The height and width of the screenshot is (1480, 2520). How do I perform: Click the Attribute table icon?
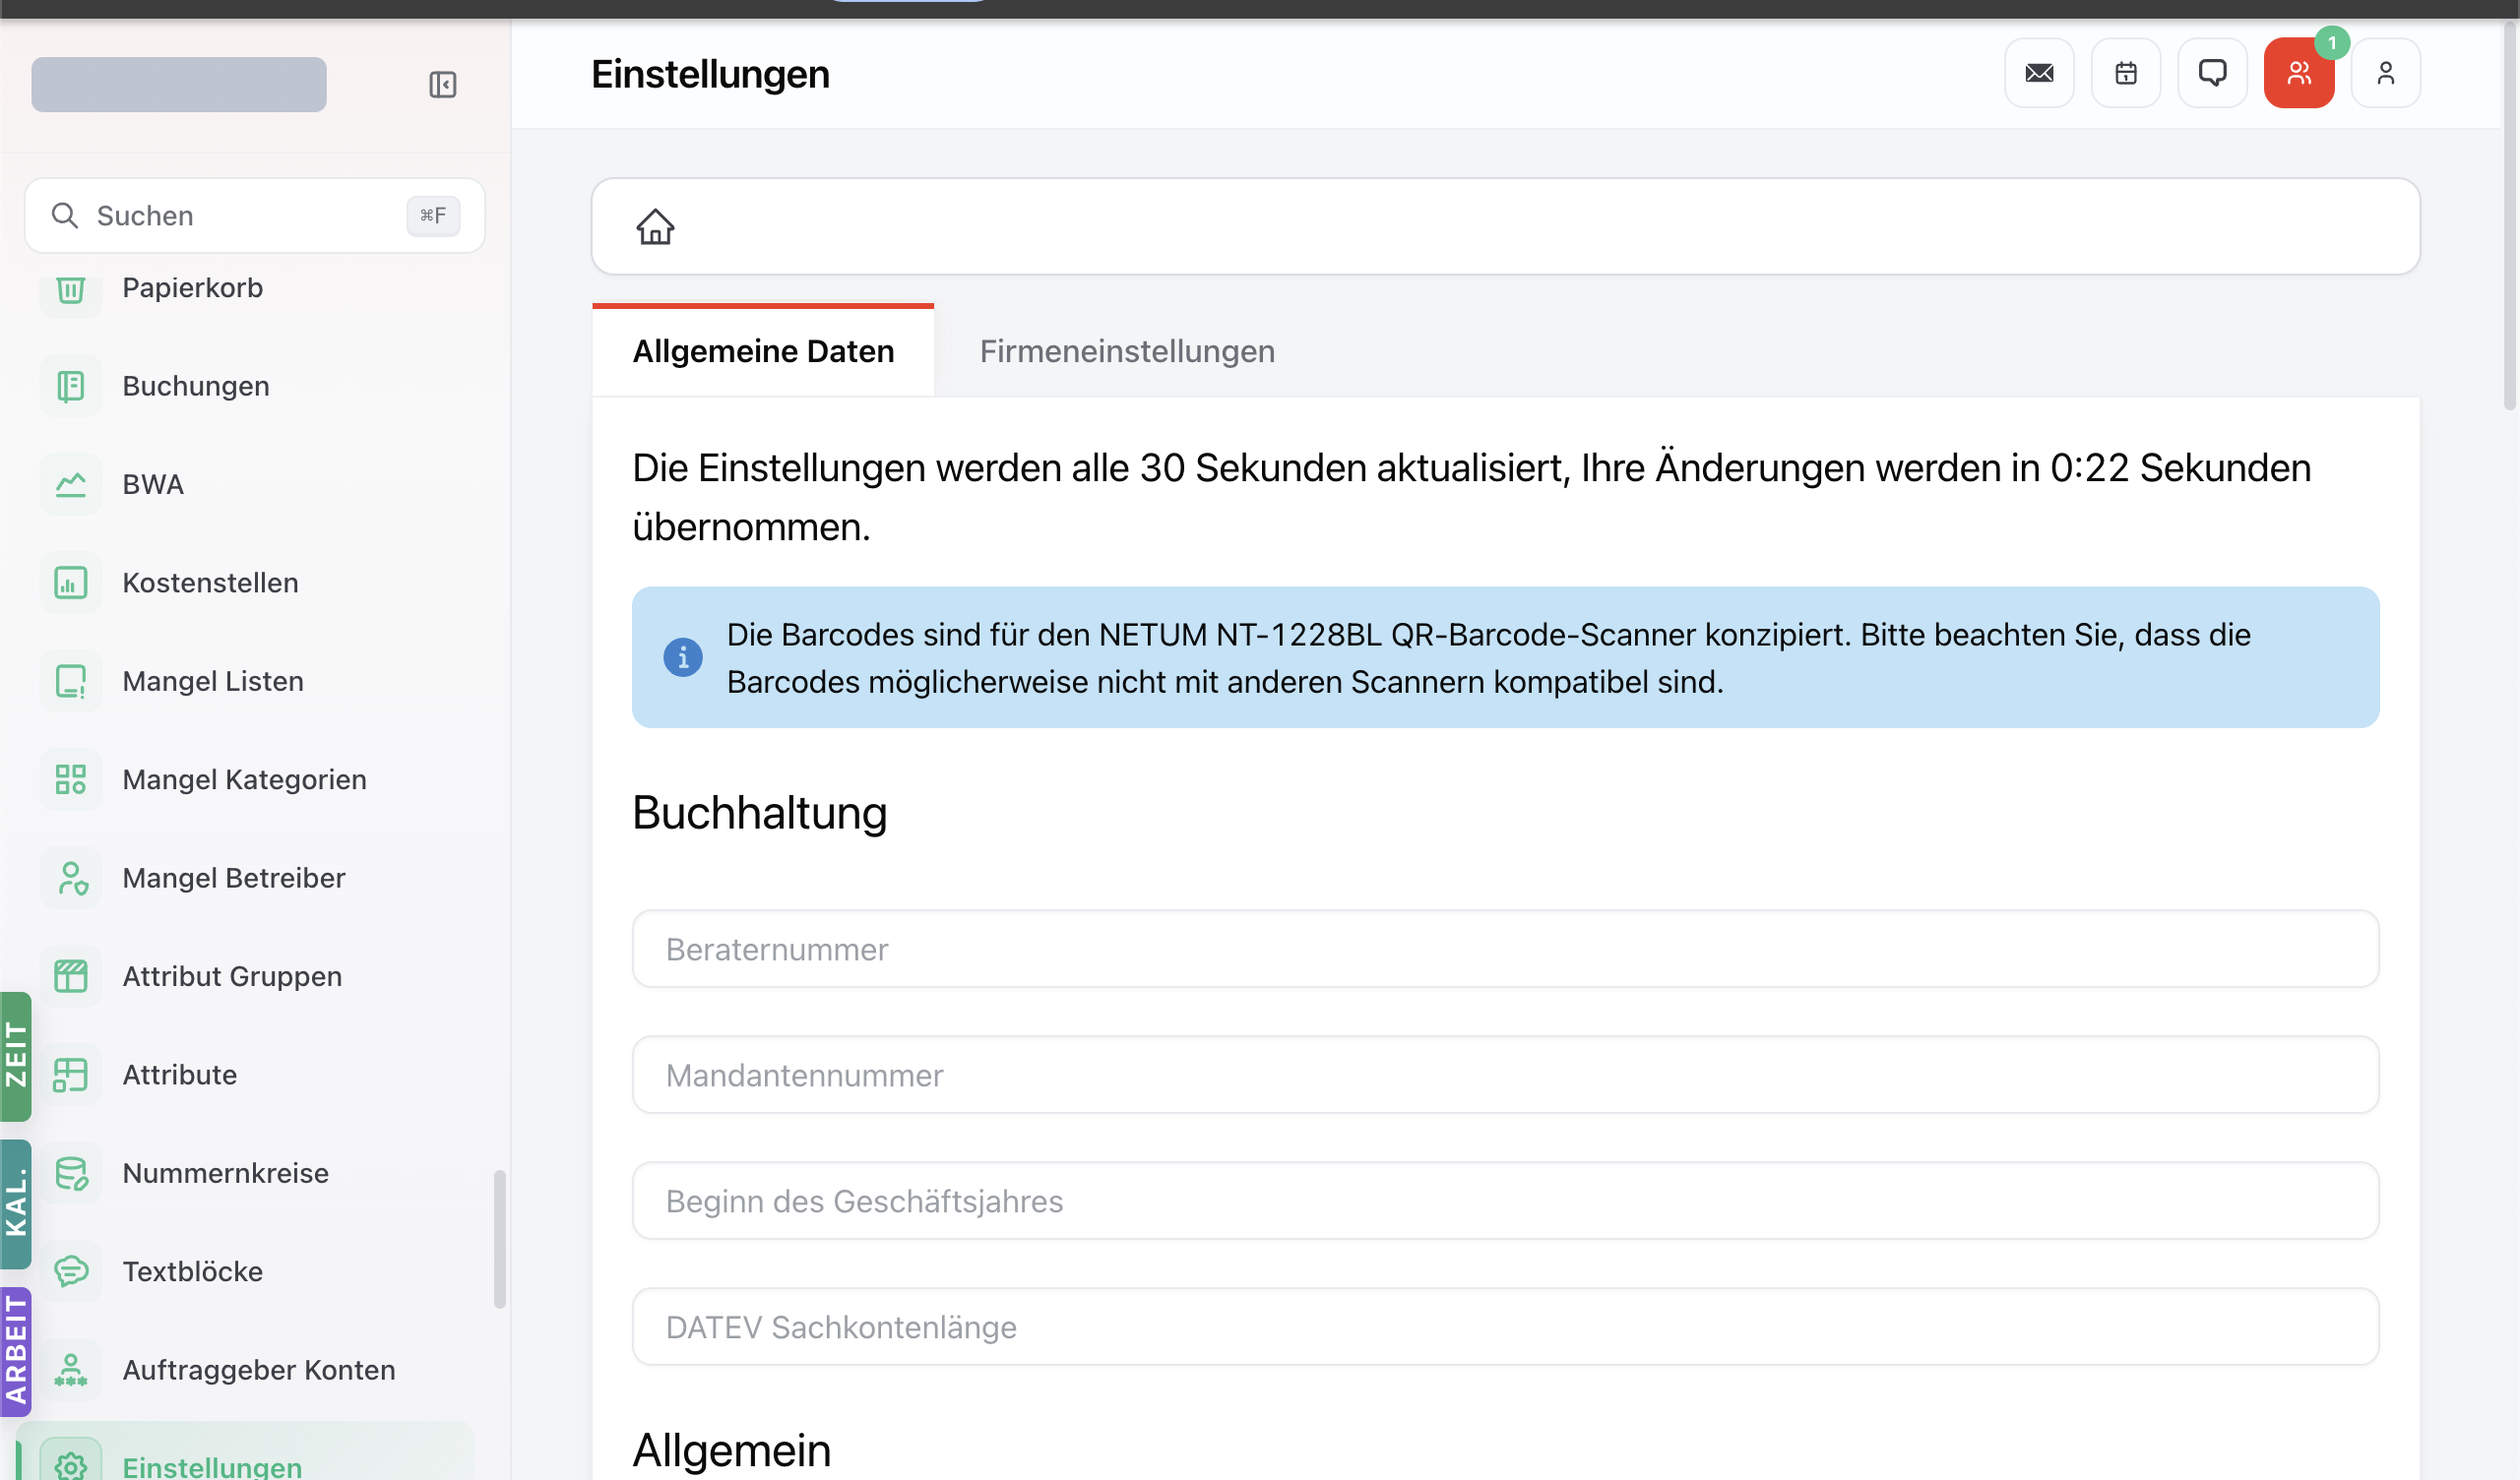[70, 1075]
